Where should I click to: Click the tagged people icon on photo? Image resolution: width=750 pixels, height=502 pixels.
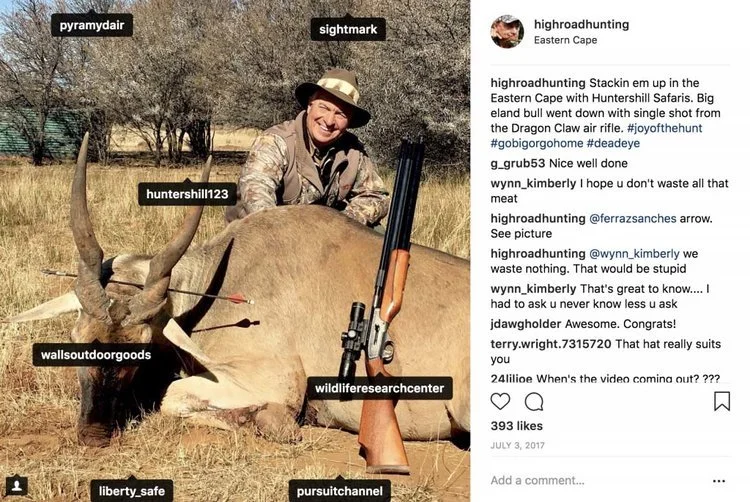[16, 485]
